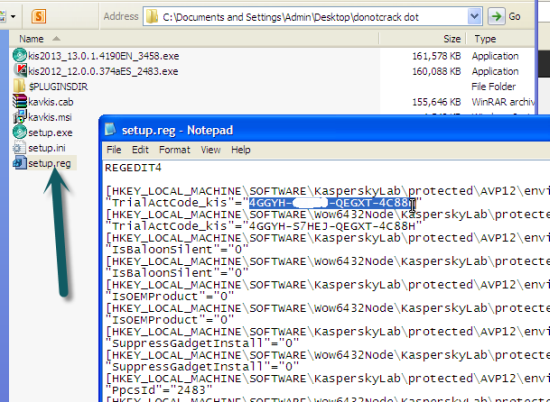The image size is (550, 402).
Task: Select the $PLUGINSDIR folder name
Action: 58,87
